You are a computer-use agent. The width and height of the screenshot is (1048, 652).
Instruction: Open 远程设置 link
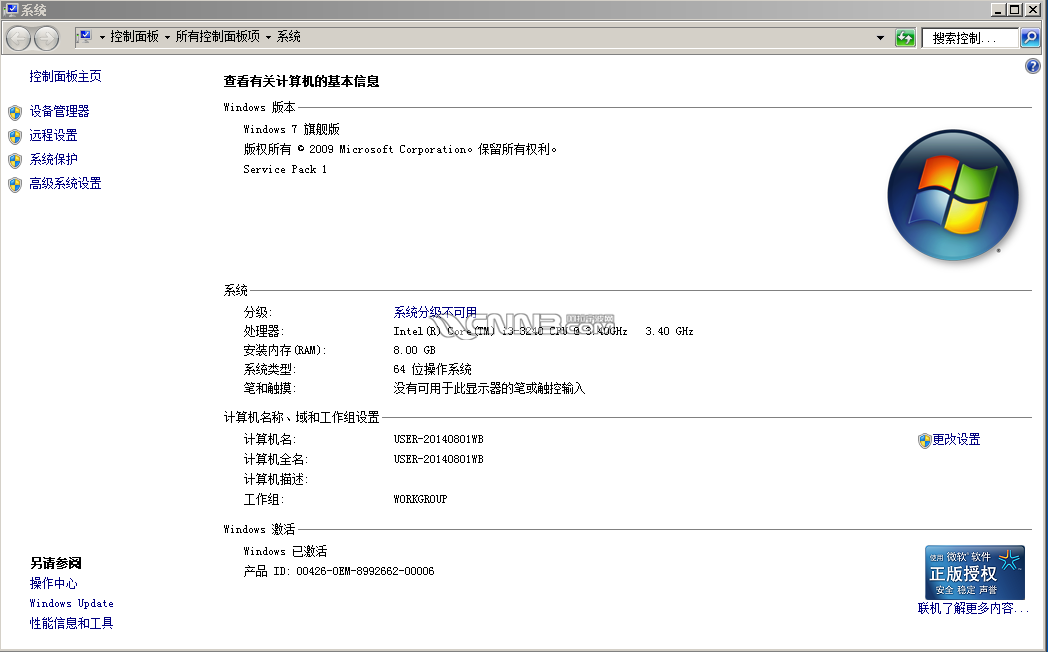pyautogui.click(x=53, y=135)
